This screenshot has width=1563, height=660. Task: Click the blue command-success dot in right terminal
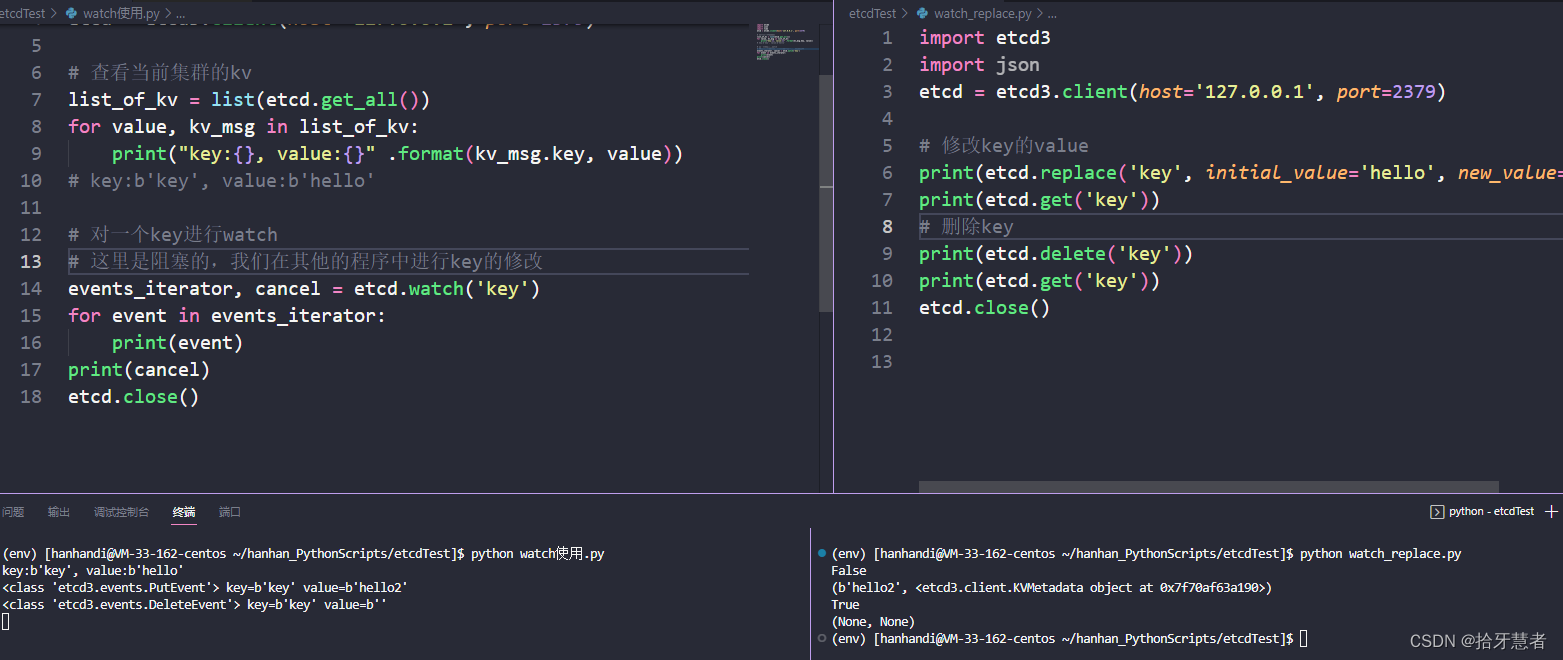click(822, 553)
